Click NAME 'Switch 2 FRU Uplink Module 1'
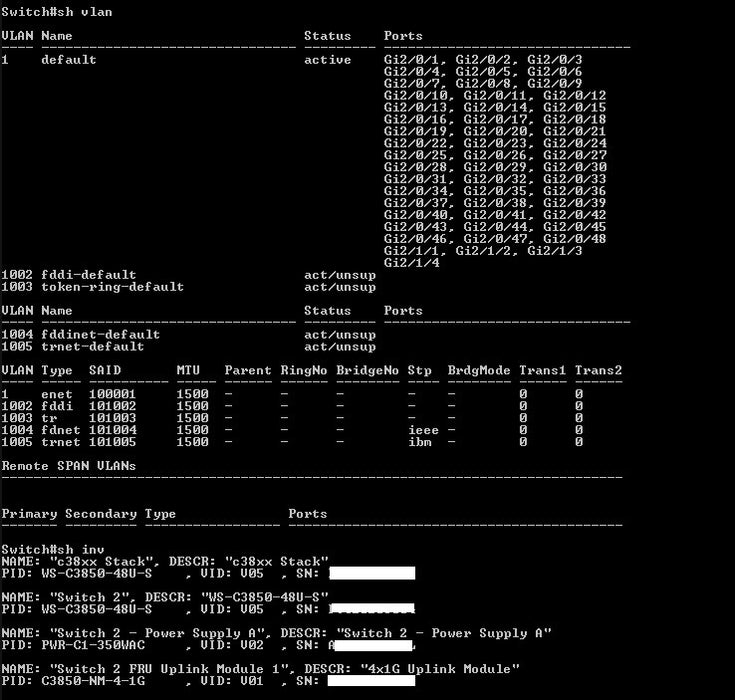This screenshot has height=700, width=735. click(168, 669)
